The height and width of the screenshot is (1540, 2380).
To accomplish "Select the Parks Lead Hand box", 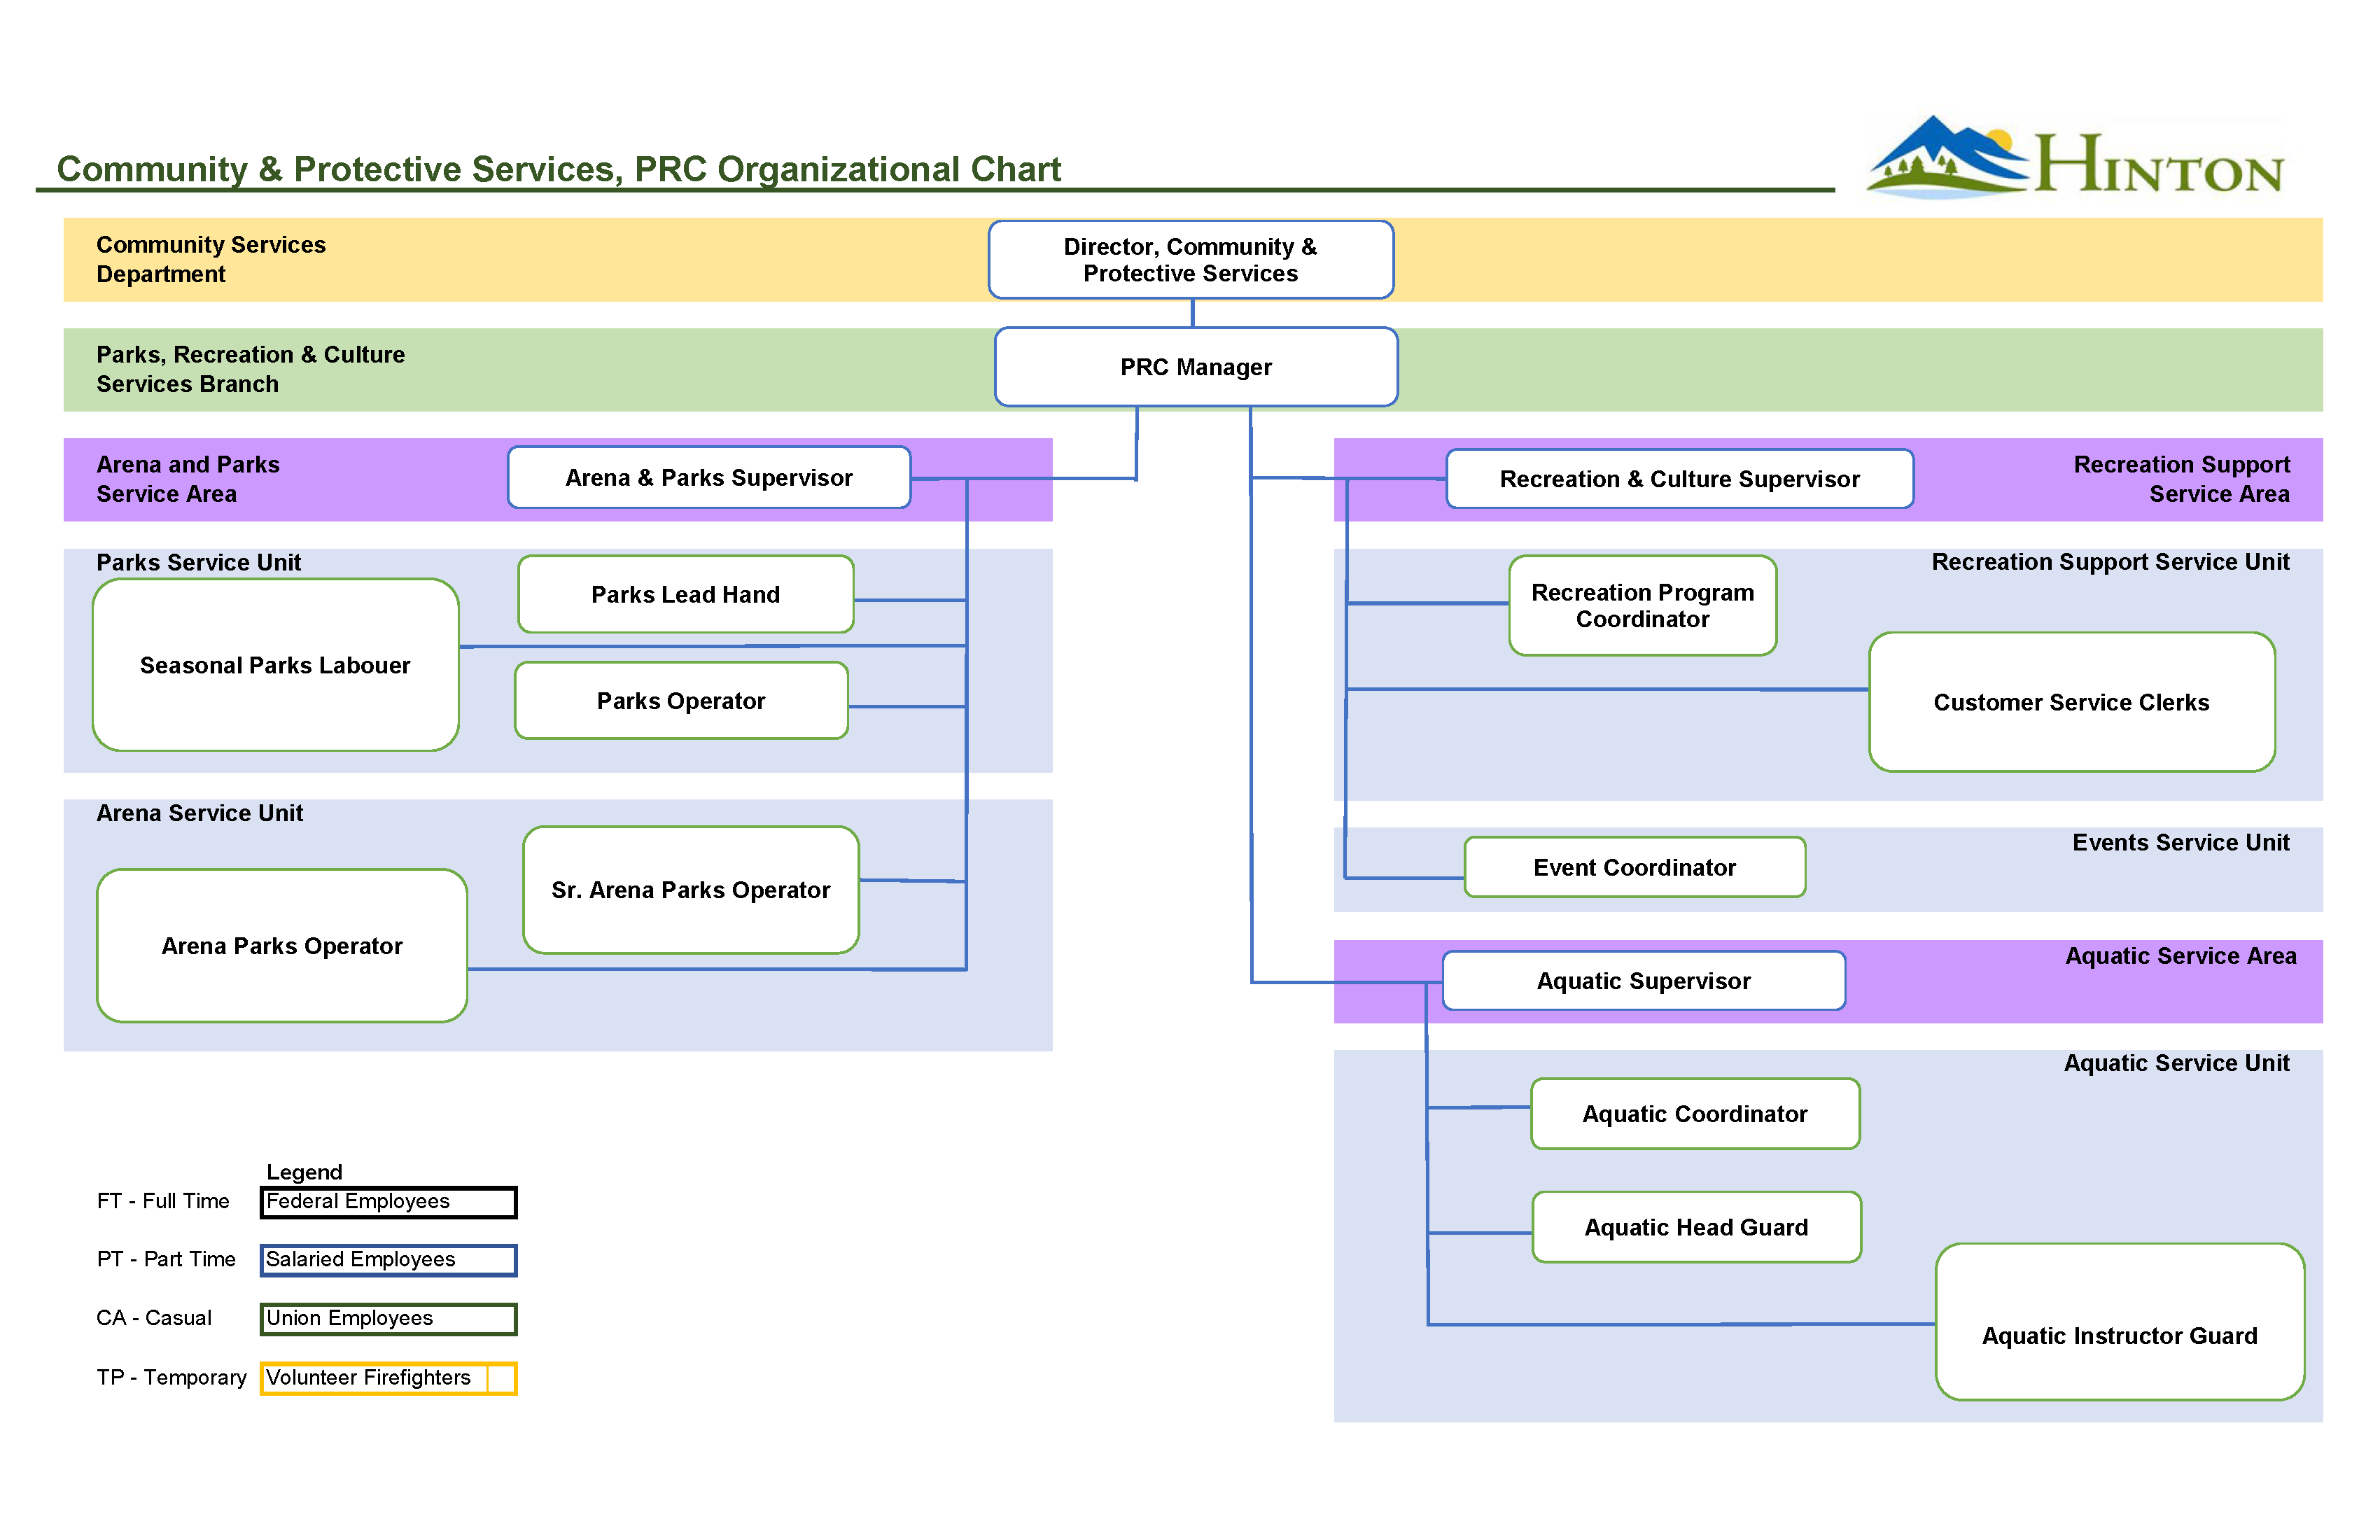I will click(x=685, y=594).
